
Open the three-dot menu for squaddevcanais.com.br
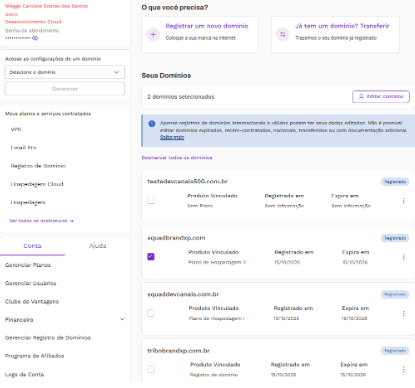(x=403, y=313)
